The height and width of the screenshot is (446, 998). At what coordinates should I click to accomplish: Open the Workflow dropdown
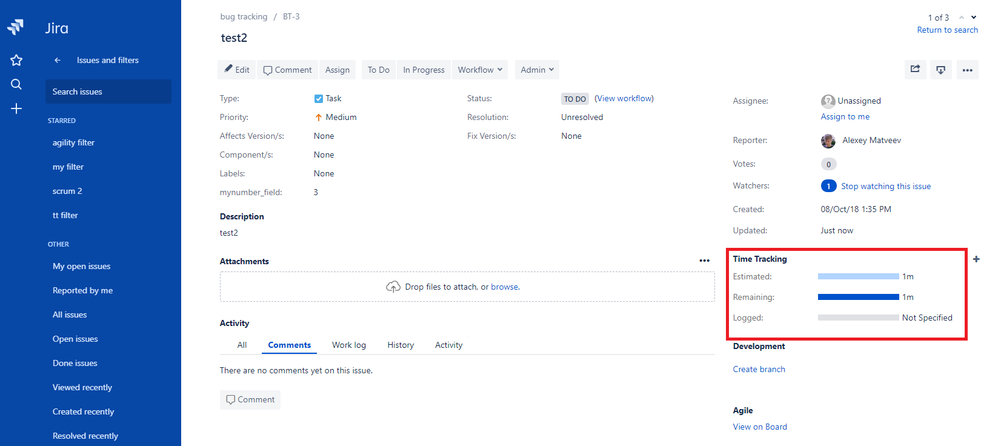(480, 70)
